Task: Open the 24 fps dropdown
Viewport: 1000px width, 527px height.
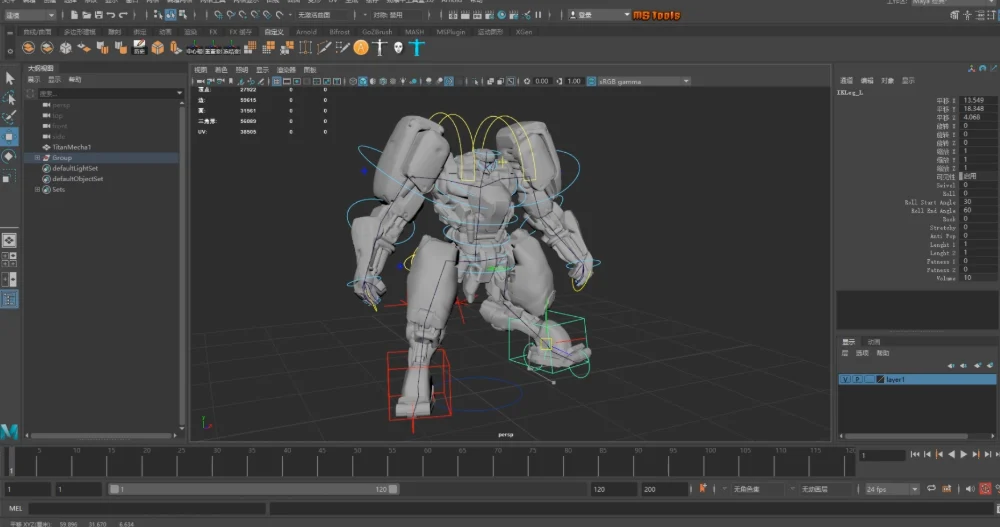Action: click(892, 489)
